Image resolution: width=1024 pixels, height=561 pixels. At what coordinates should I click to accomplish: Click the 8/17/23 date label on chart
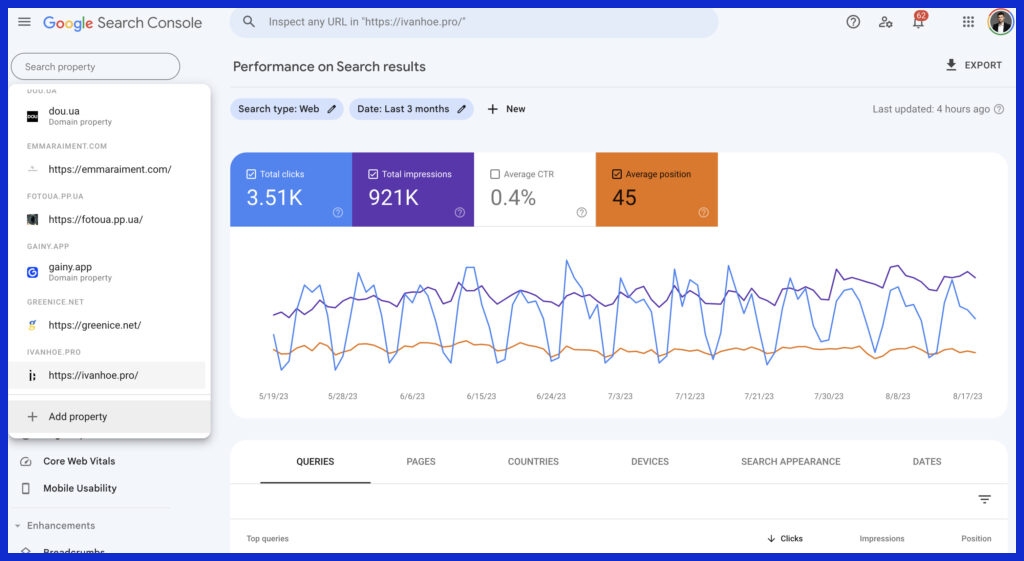(967, 396)
